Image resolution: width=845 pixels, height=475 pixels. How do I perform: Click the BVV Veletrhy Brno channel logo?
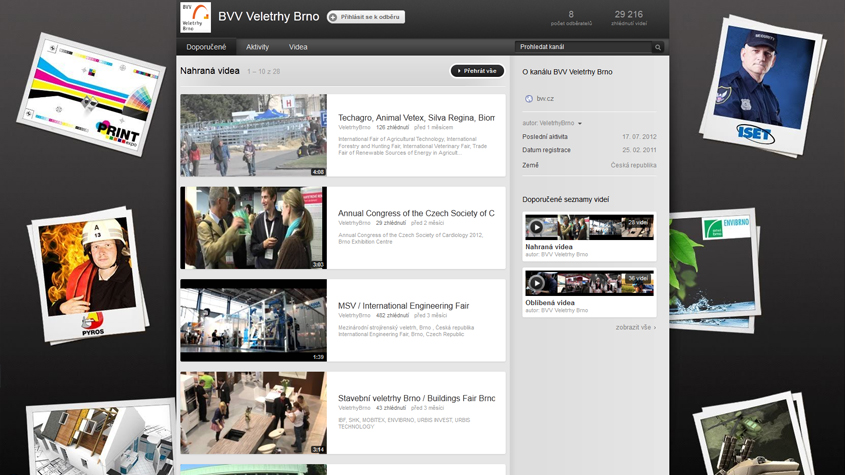tap(195, 17)
